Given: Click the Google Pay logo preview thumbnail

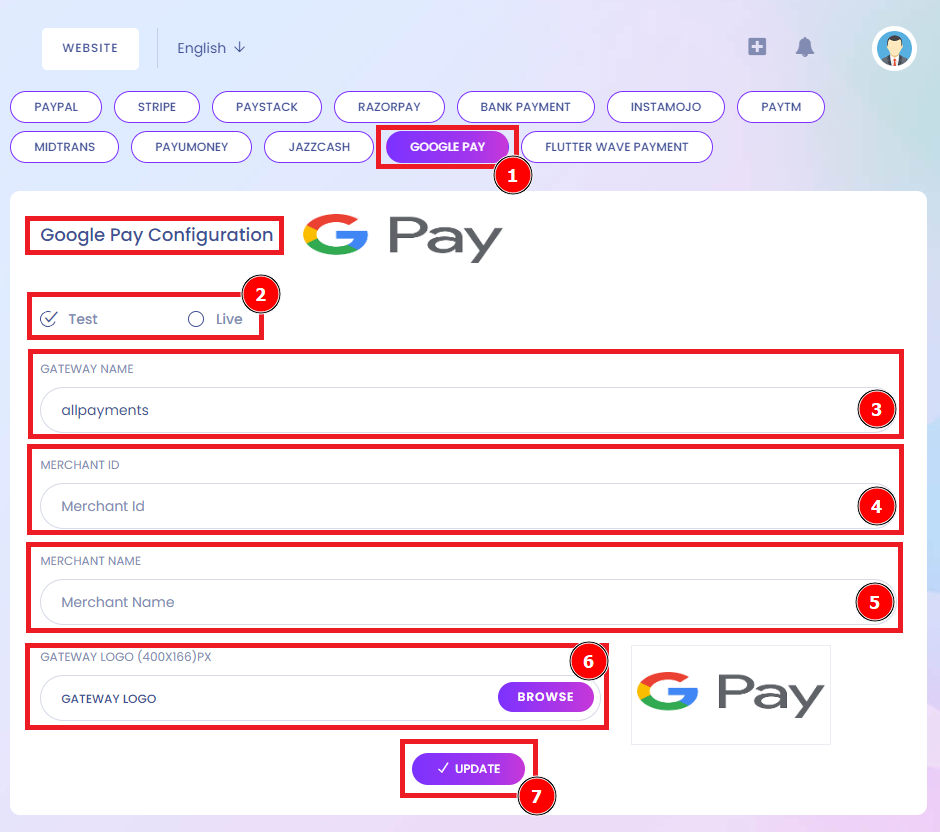Looking at the screenshot, I should click(730, 694).
